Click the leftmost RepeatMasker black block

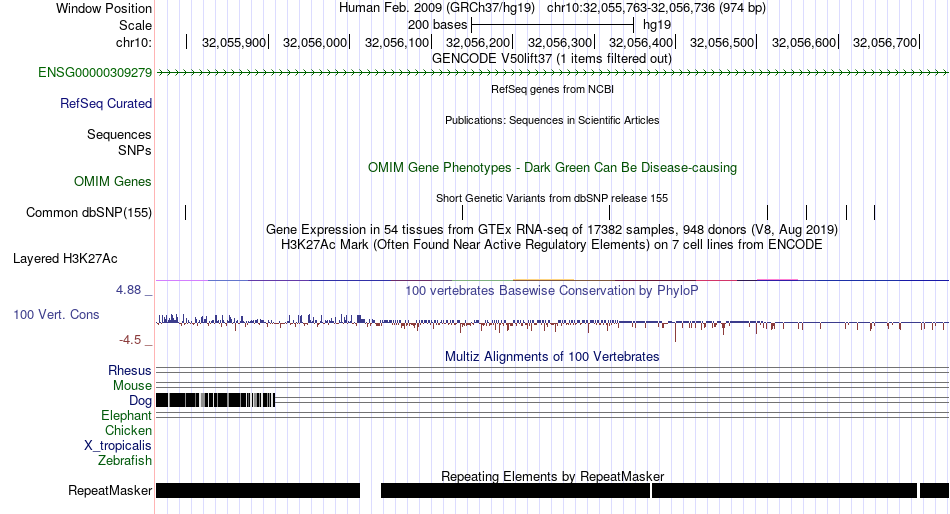point(258,490)
